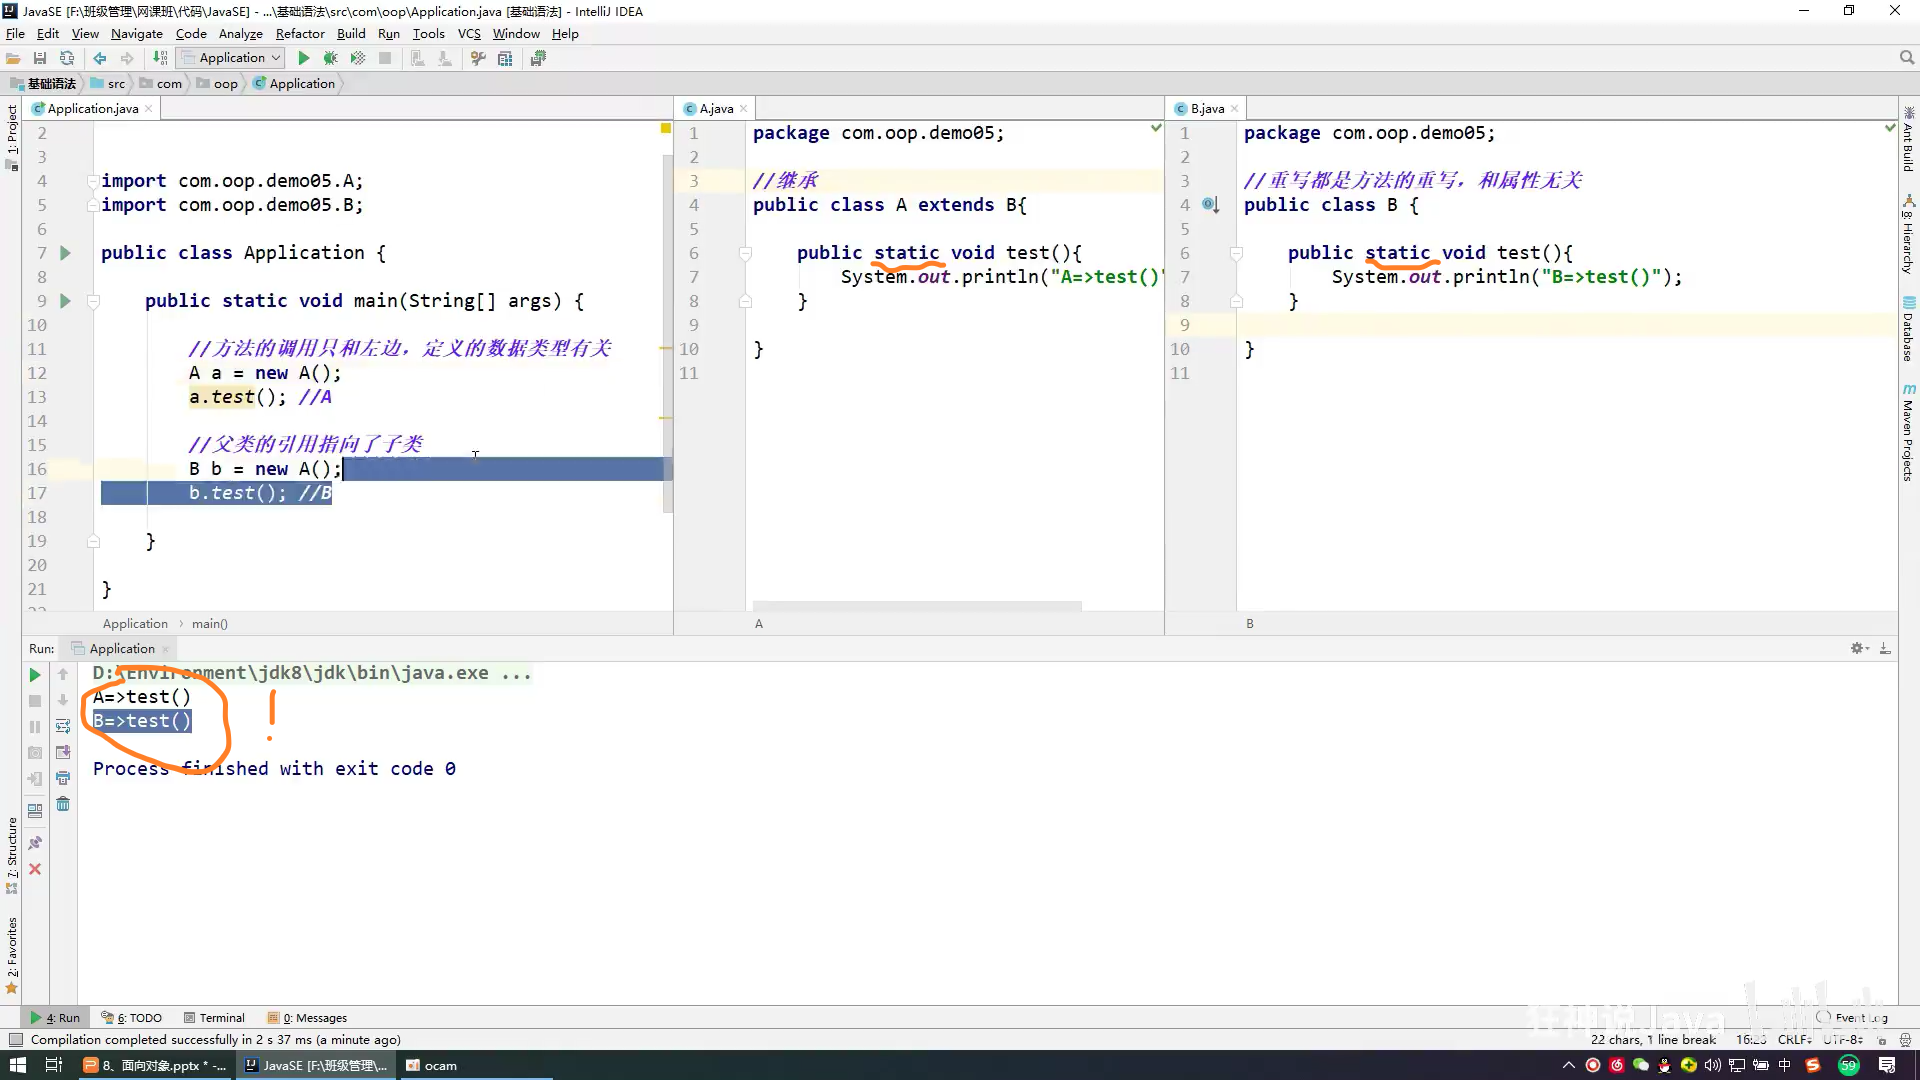1920x1080 pixels.
Task: Open Project Structure from the toolbar
Action: [x=505, y=58]
